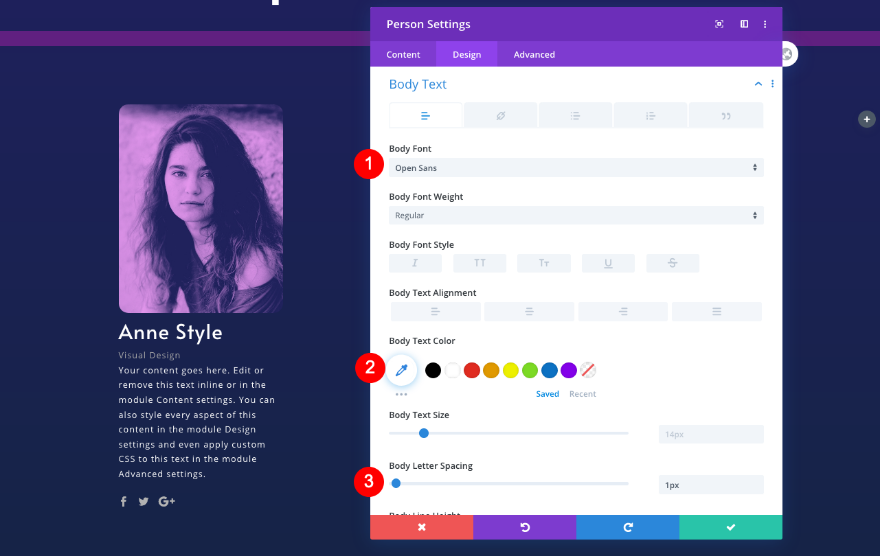Image resolution: width=880 pixels, height=556 pixels.
Task: Click the Google Plus icon
Action: (x=167, y=502)
